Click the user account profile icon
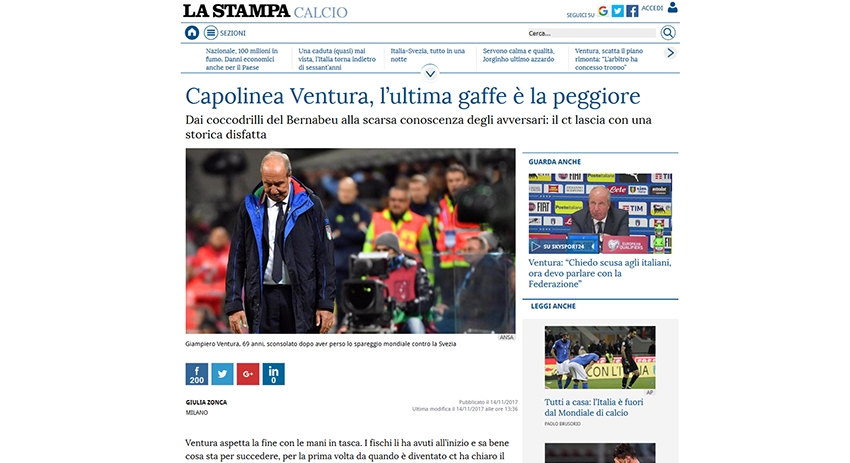 673,8
